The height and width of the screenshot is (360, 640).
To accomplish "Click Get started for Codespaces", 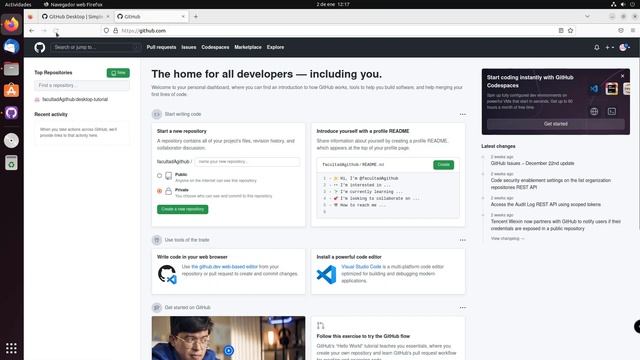I will coord(556,124).
